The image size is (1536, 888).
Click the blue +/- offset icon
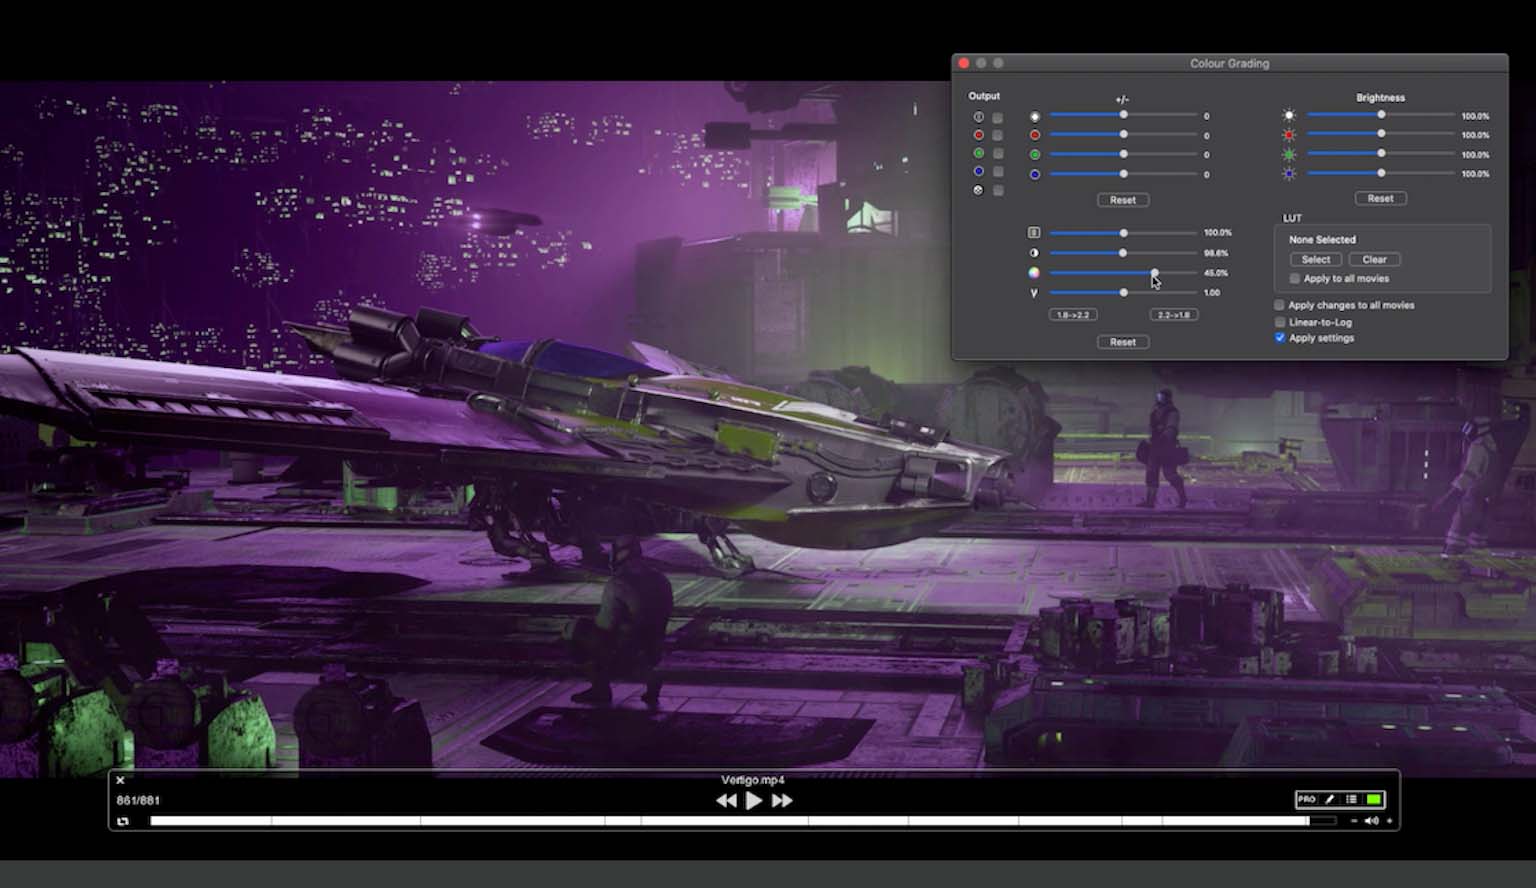coord(1035,174)
